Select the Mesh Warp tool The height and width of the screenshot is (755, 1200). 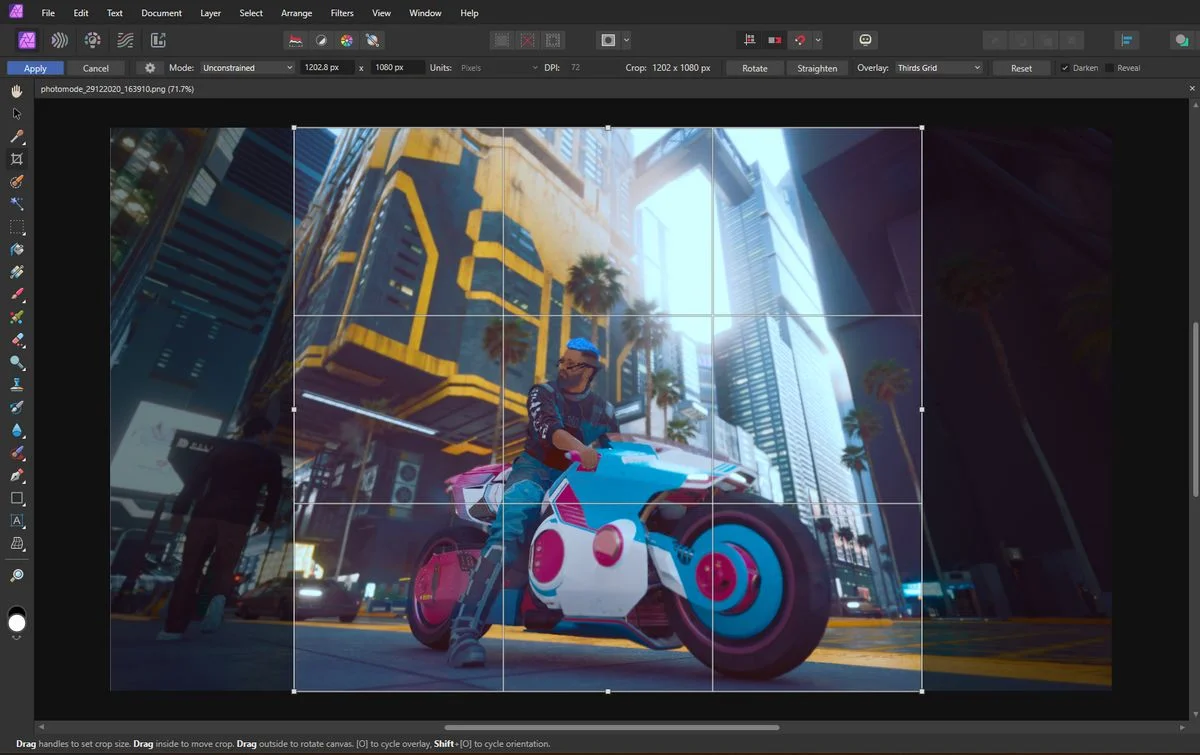click(17, 543)
